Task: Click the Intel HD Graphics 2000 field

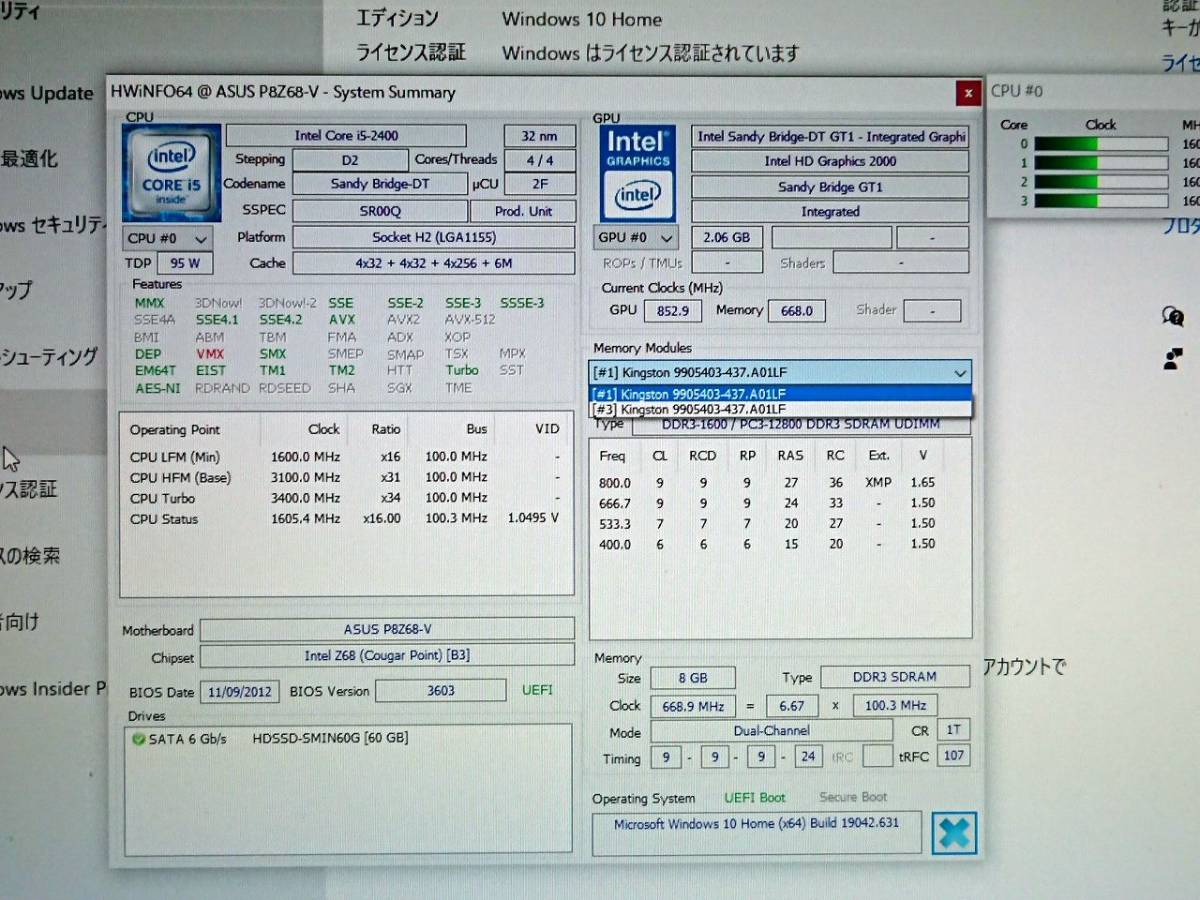Action: click(830, 161)
